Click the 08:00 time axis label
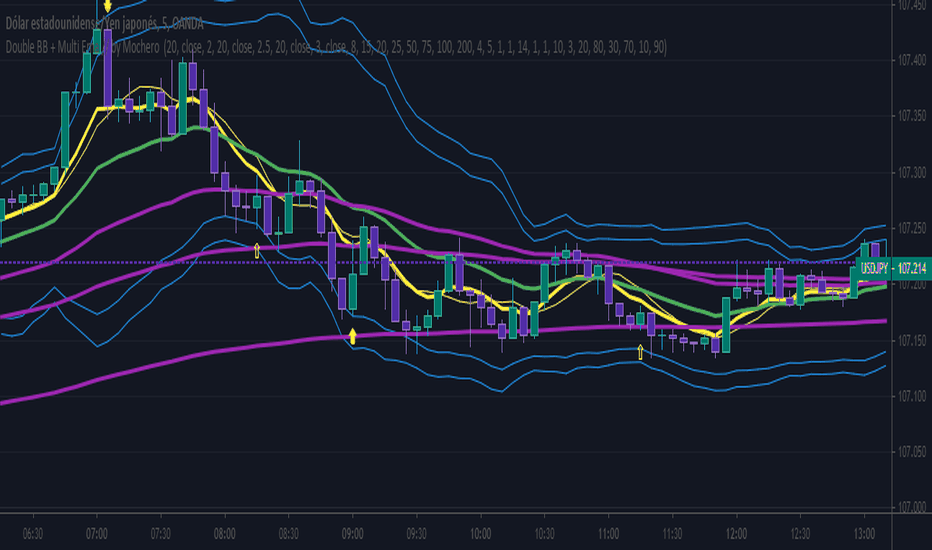 [225, 533]
